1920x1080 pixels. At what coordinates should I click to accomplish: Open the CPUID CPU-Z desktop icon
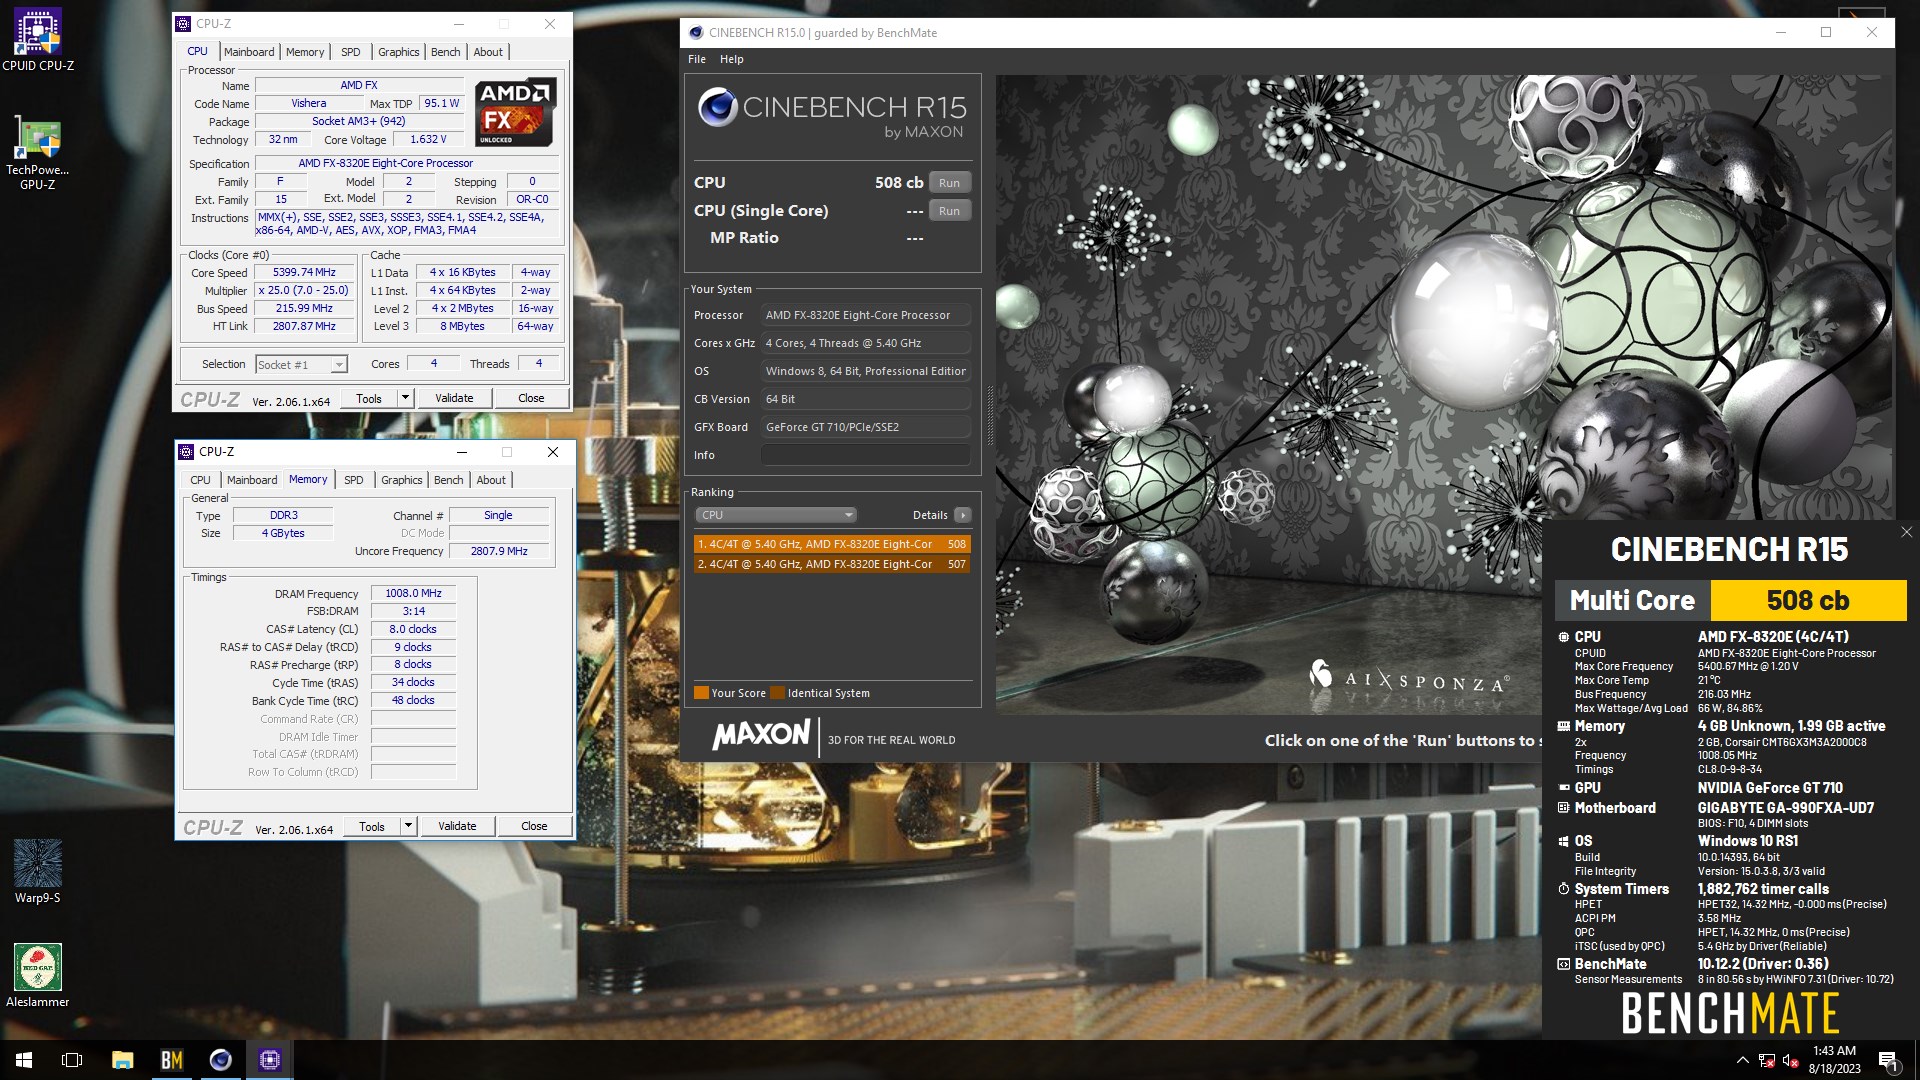tap(38, 41)
